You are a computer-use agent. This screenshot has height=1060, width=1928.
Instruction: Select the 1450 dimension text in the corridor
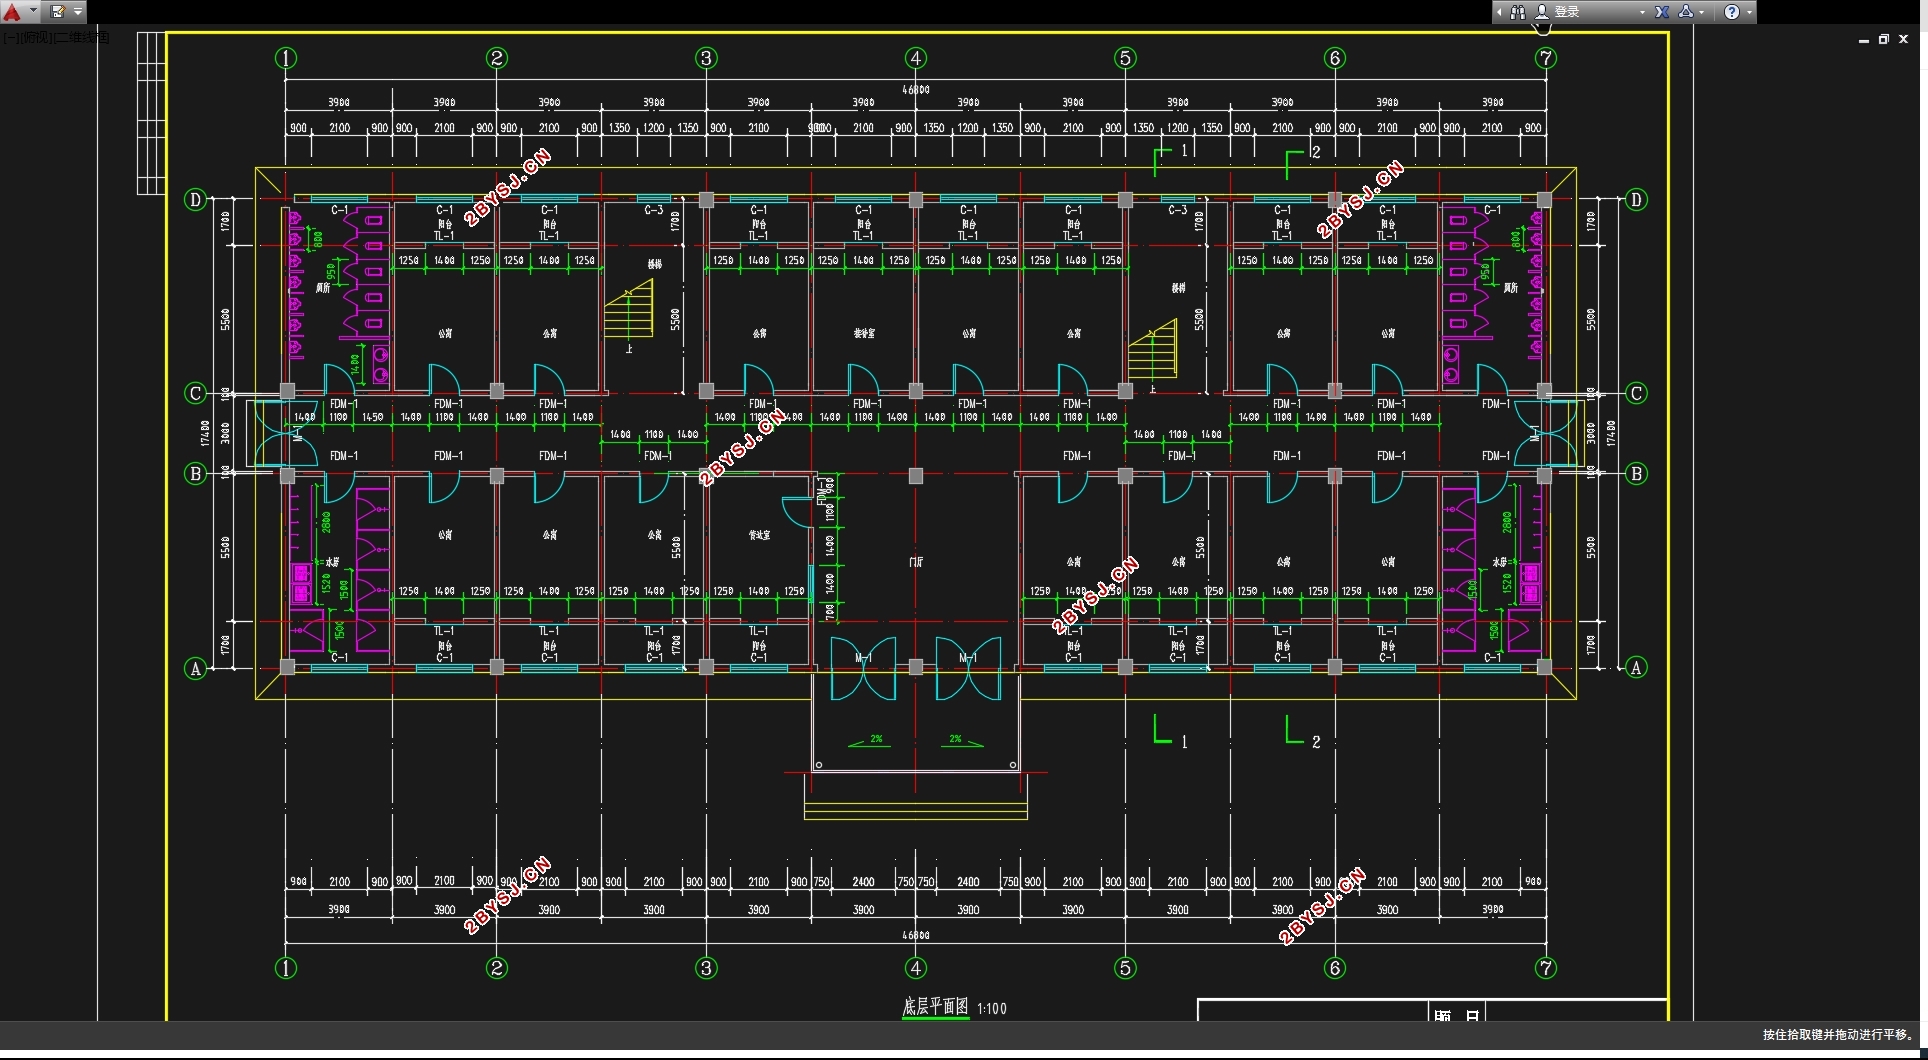[372, 417]
